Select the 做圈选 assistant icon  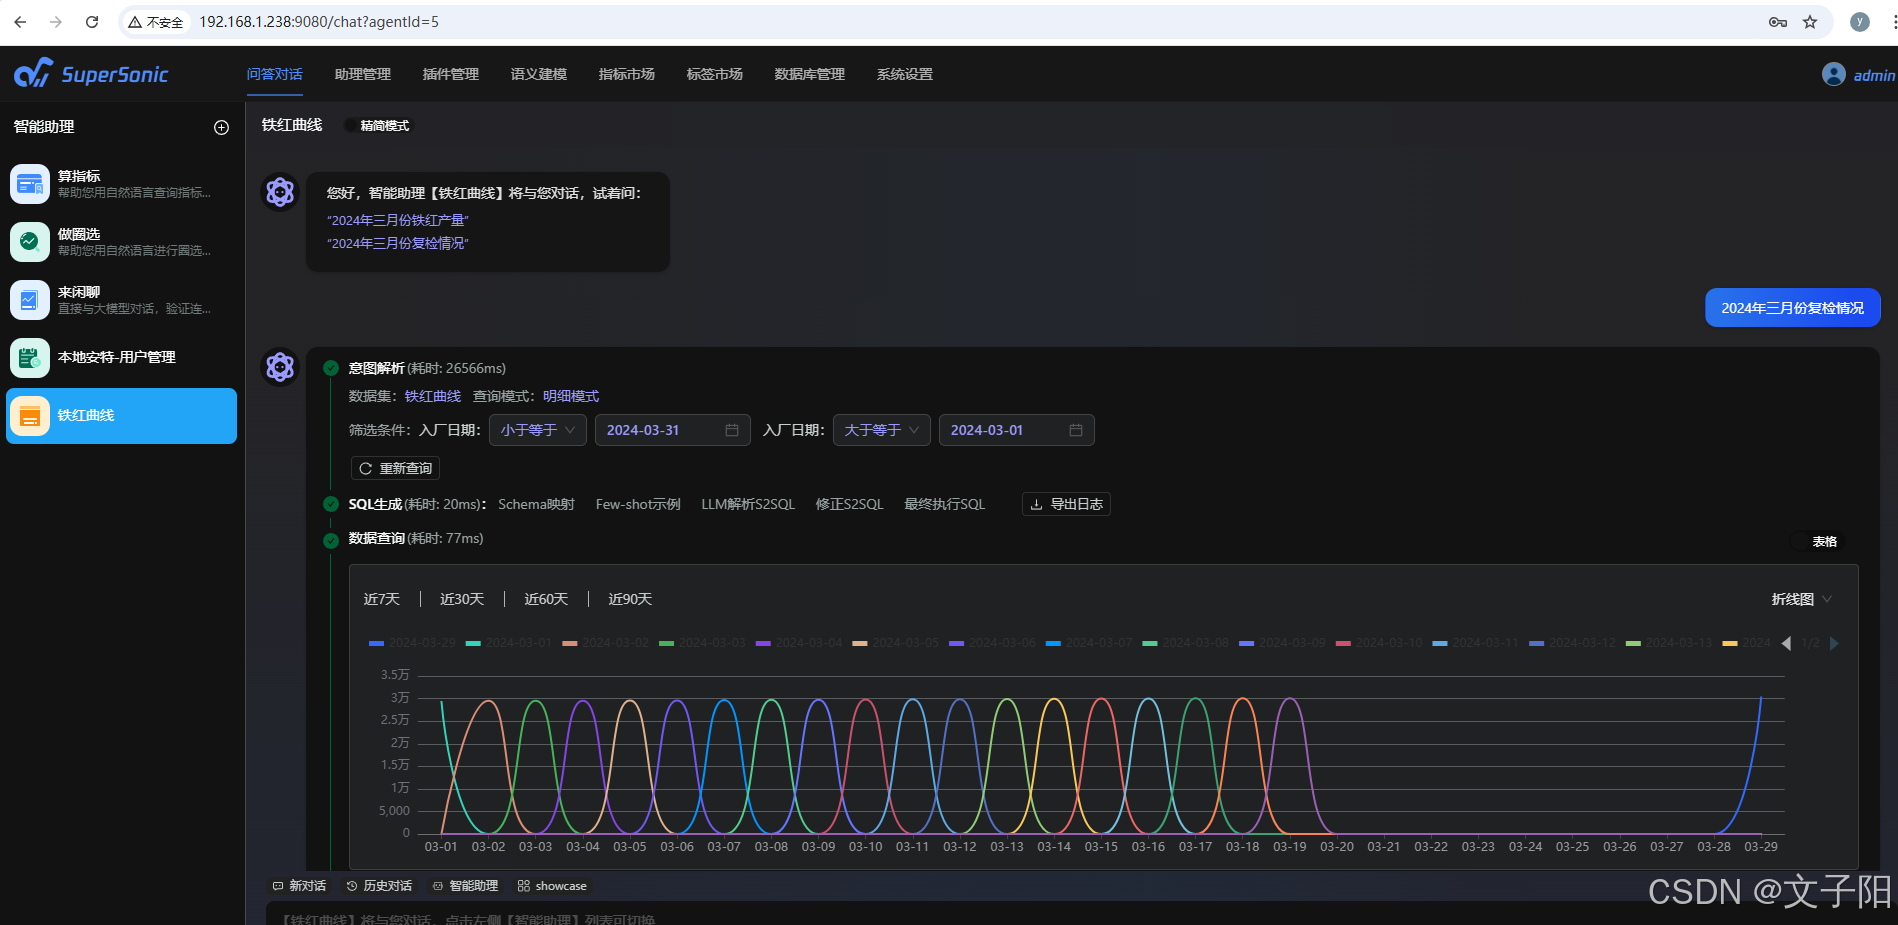point(30,242)
